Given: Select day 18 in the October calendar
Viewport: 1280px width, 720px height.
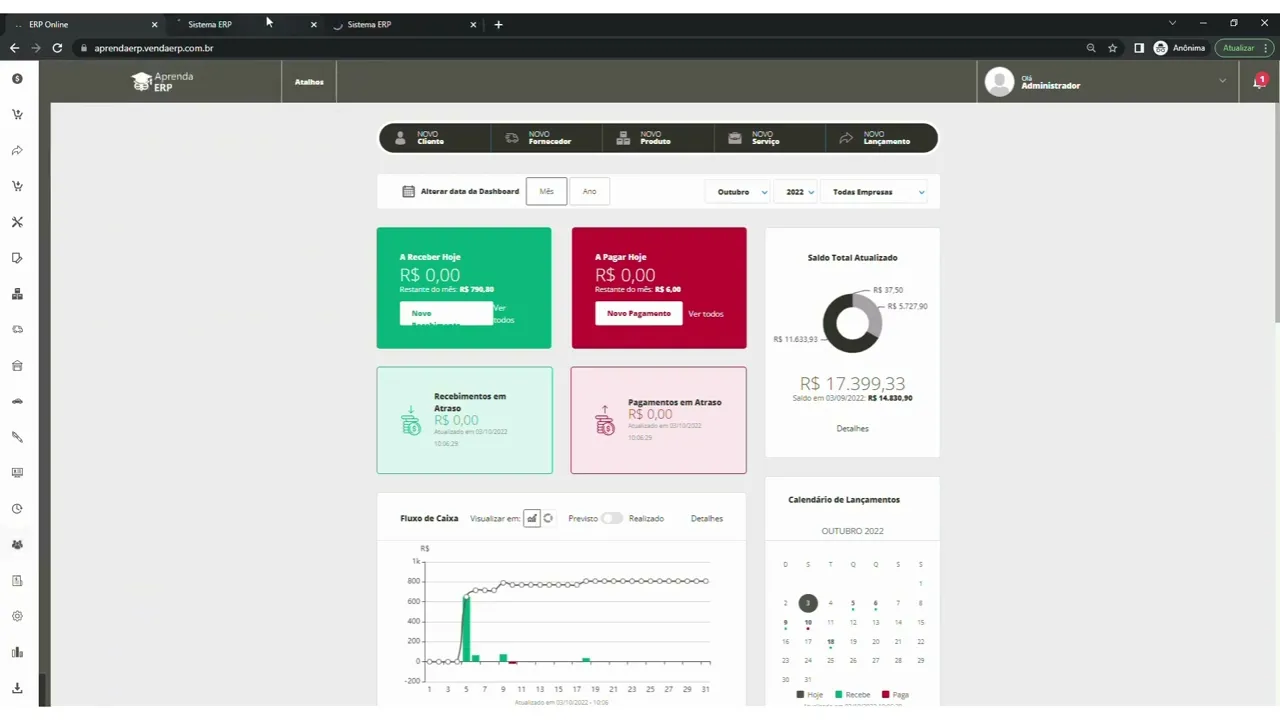Looking at the screenshot, I should (x=830, y=642).
